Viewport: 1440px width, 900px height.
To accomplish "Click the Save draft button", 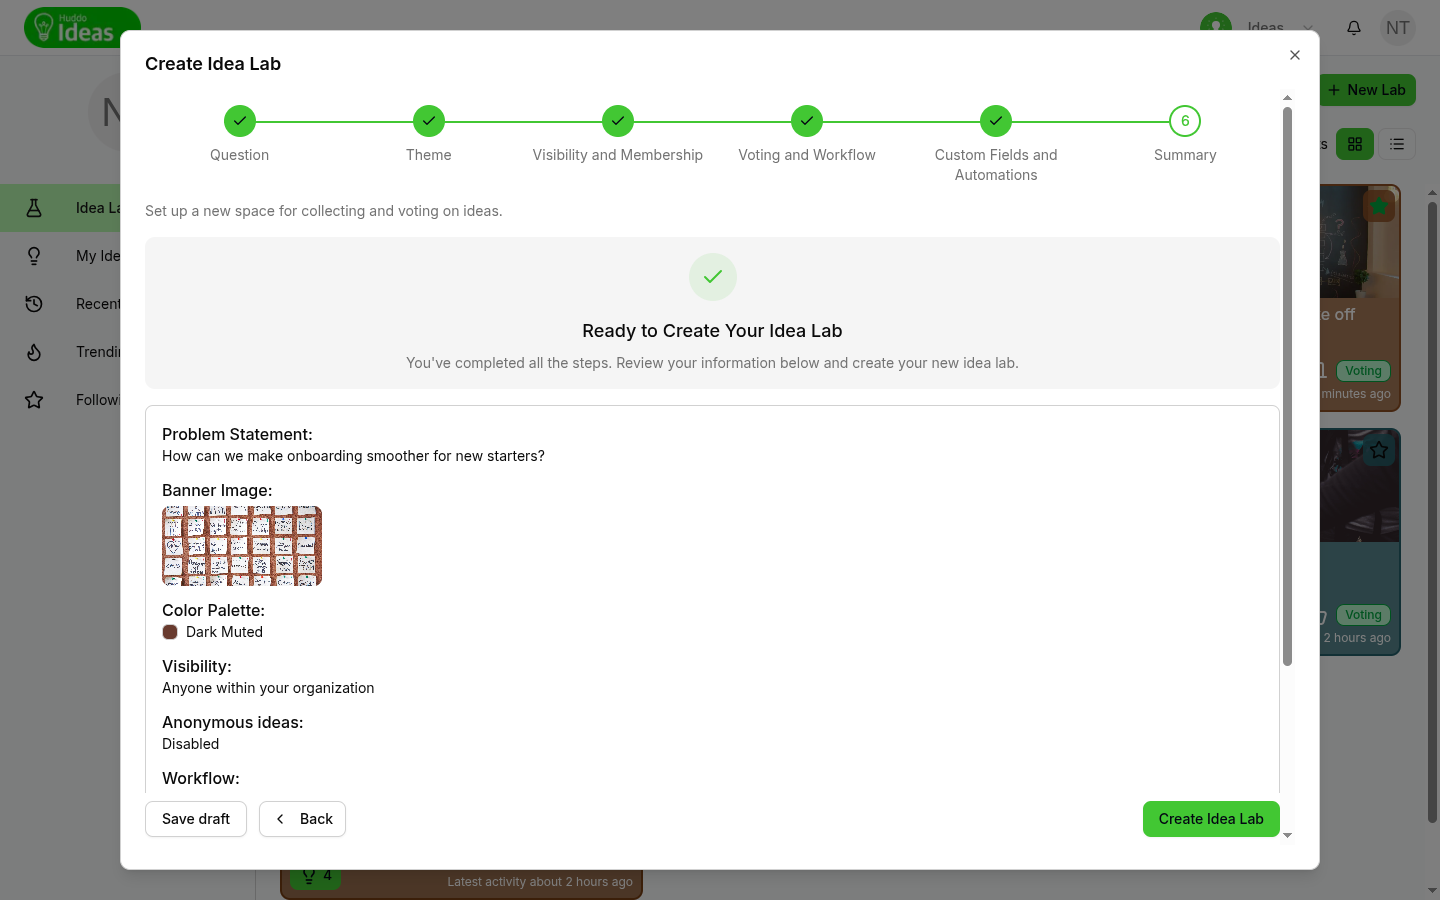I will click(196, 819).
